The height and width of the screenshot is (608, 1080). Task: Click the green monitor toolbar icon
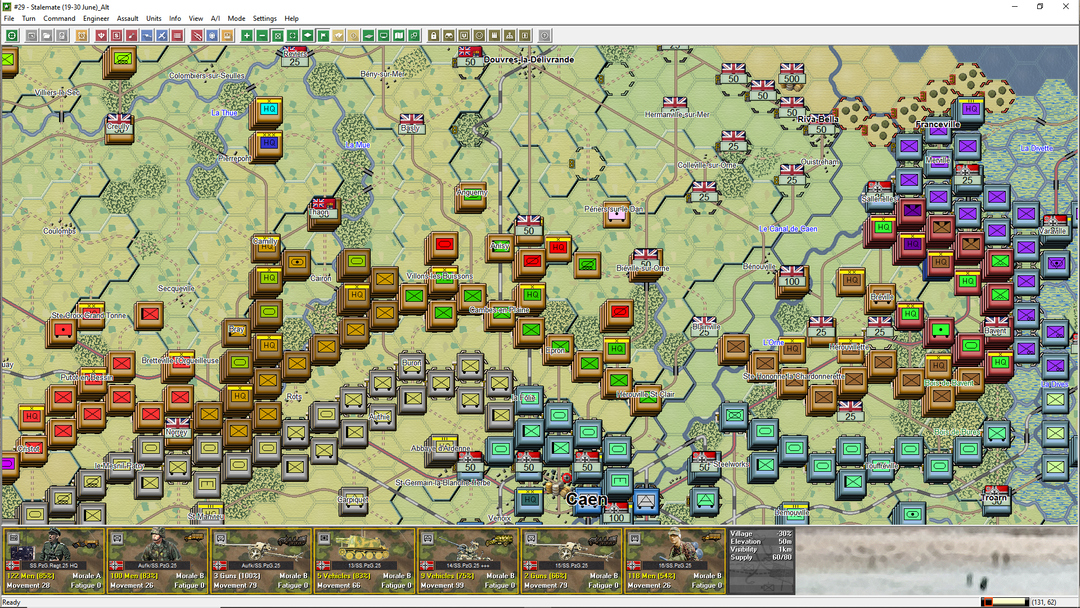coord(384,35)
